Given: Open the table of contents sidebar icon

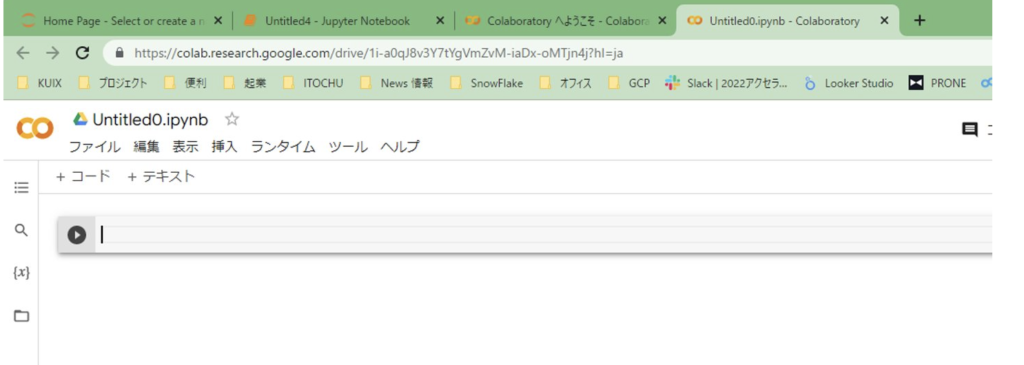Looking at the screenshot, I should 22,188.
